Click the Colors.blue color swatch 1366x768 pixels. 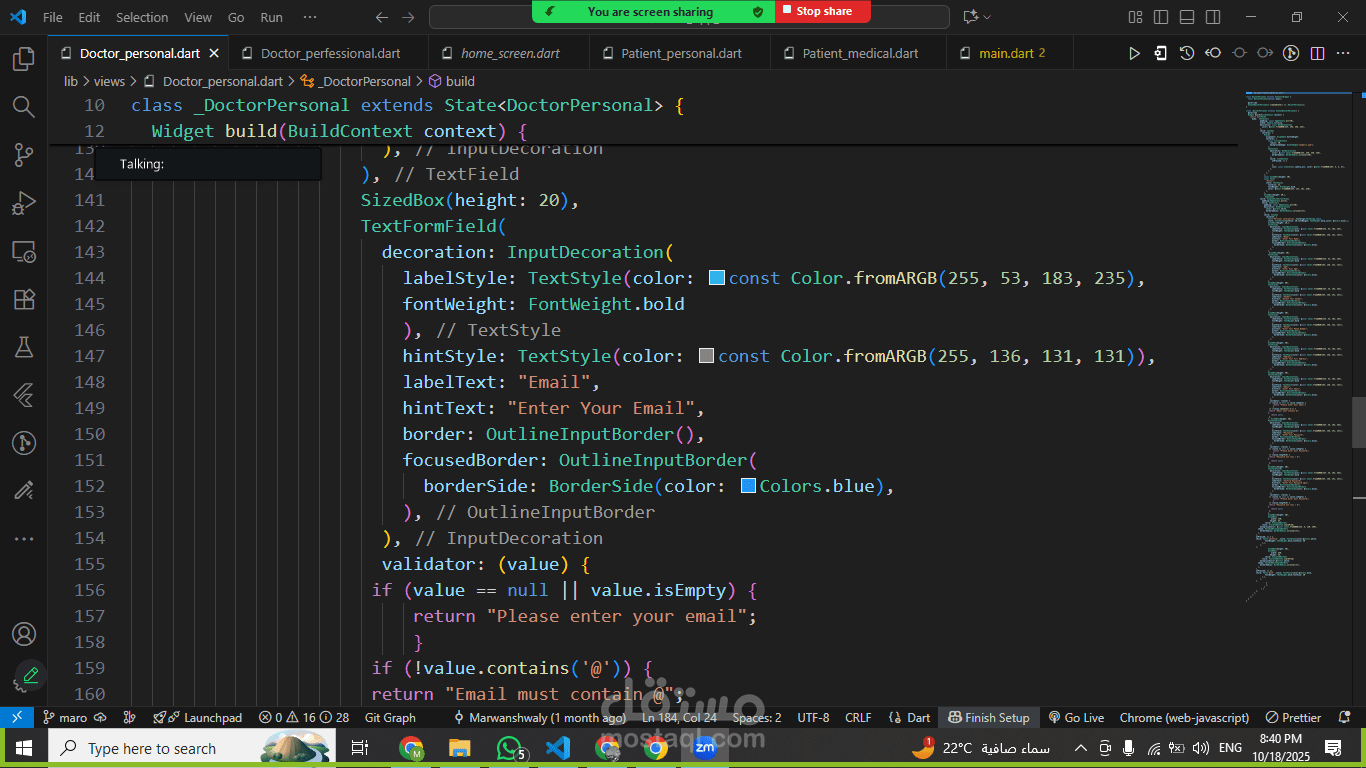coord(748,486)
